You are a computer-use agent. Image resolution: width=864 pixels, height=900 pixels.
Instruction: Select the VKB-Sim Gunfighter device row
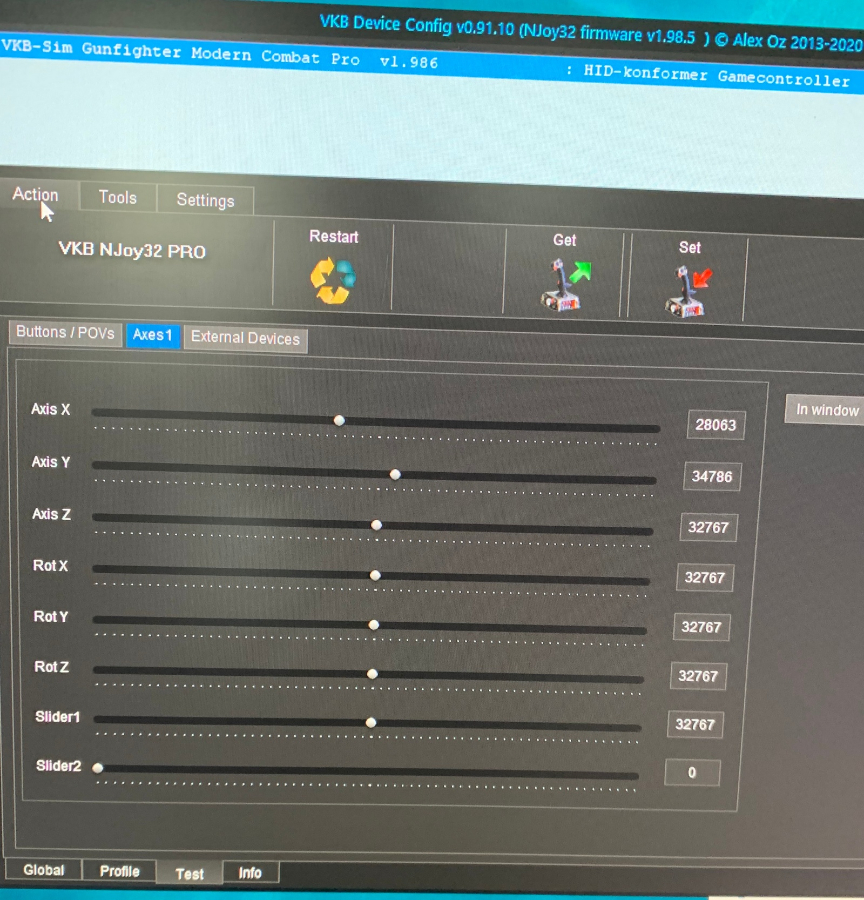coord(432,63)
